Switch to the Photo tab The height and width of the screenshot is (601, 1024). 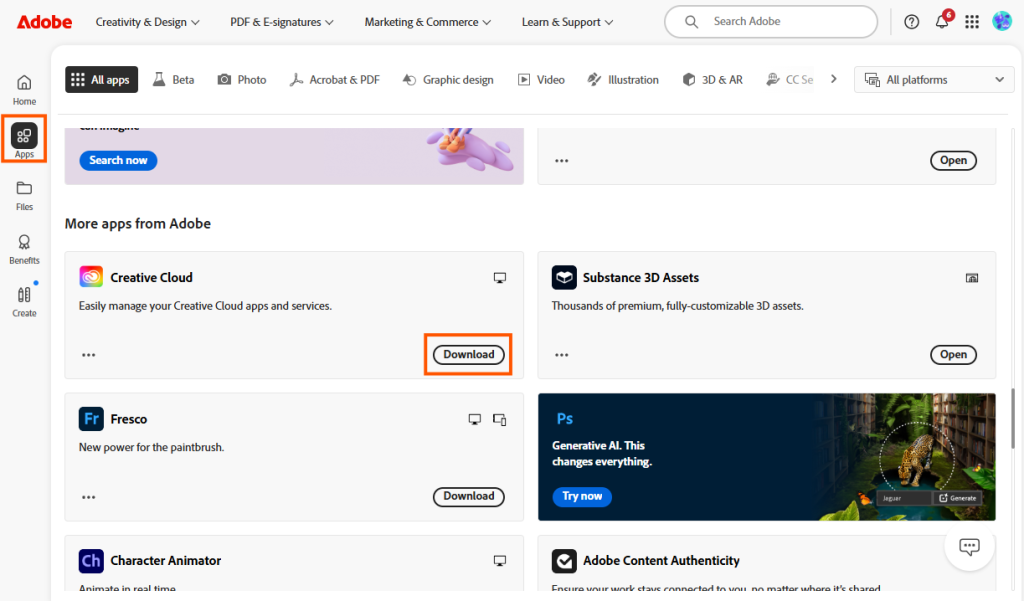coord(242,80)
